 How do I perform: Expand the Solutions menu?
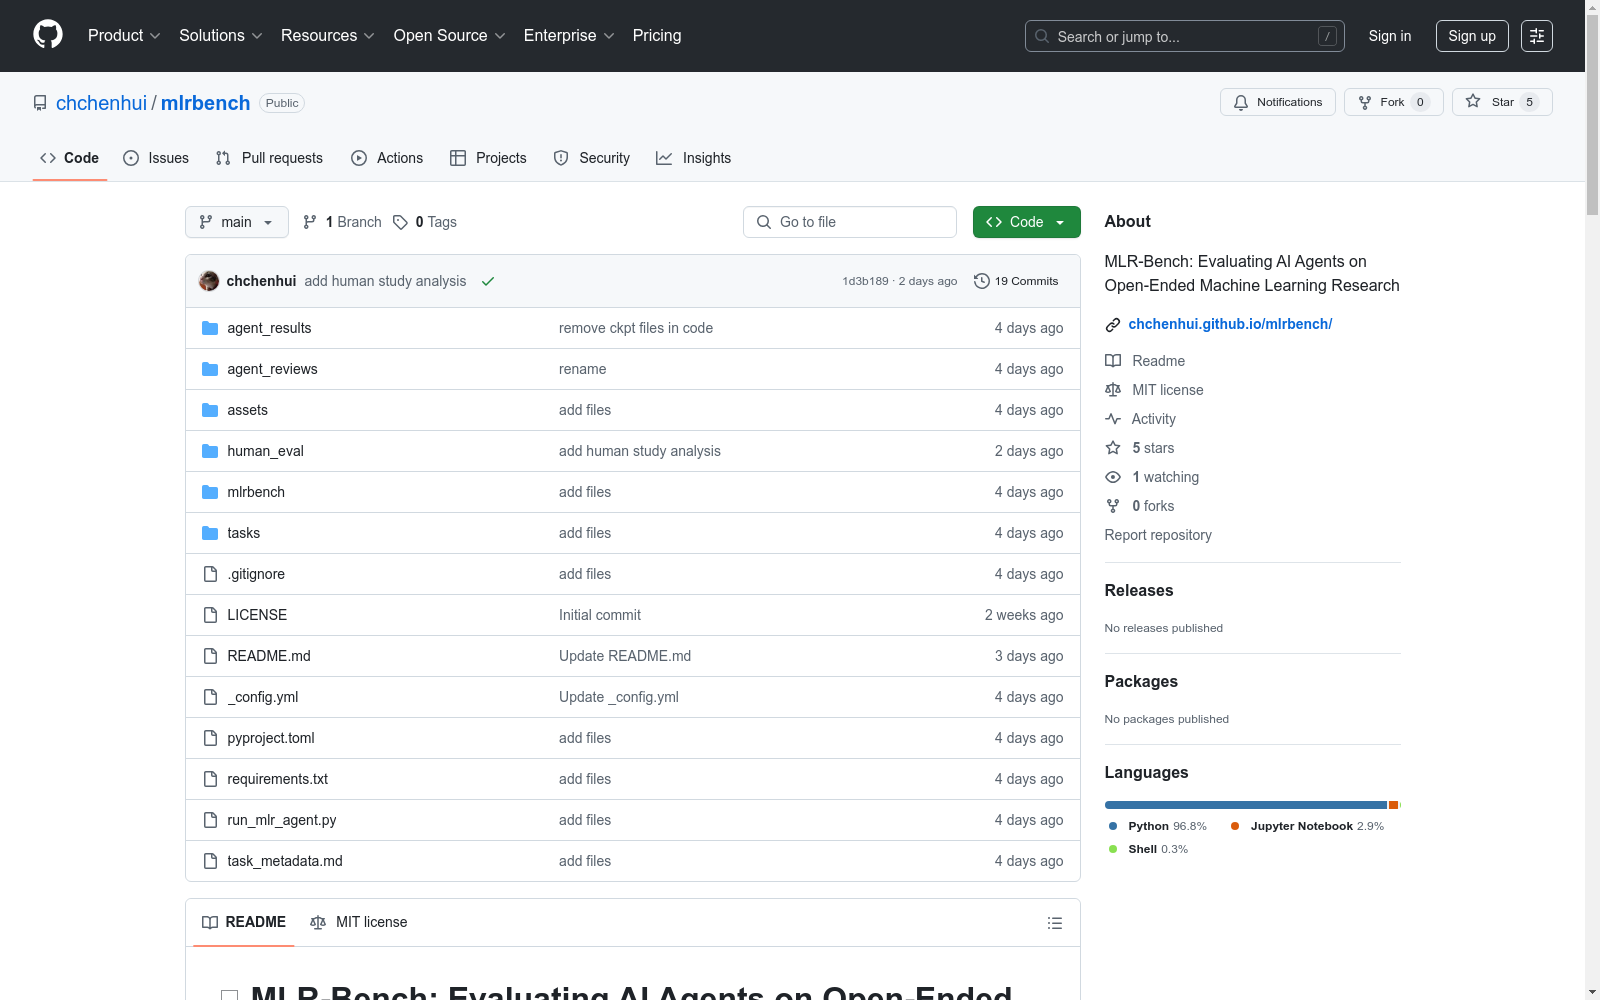pos(221,36)
